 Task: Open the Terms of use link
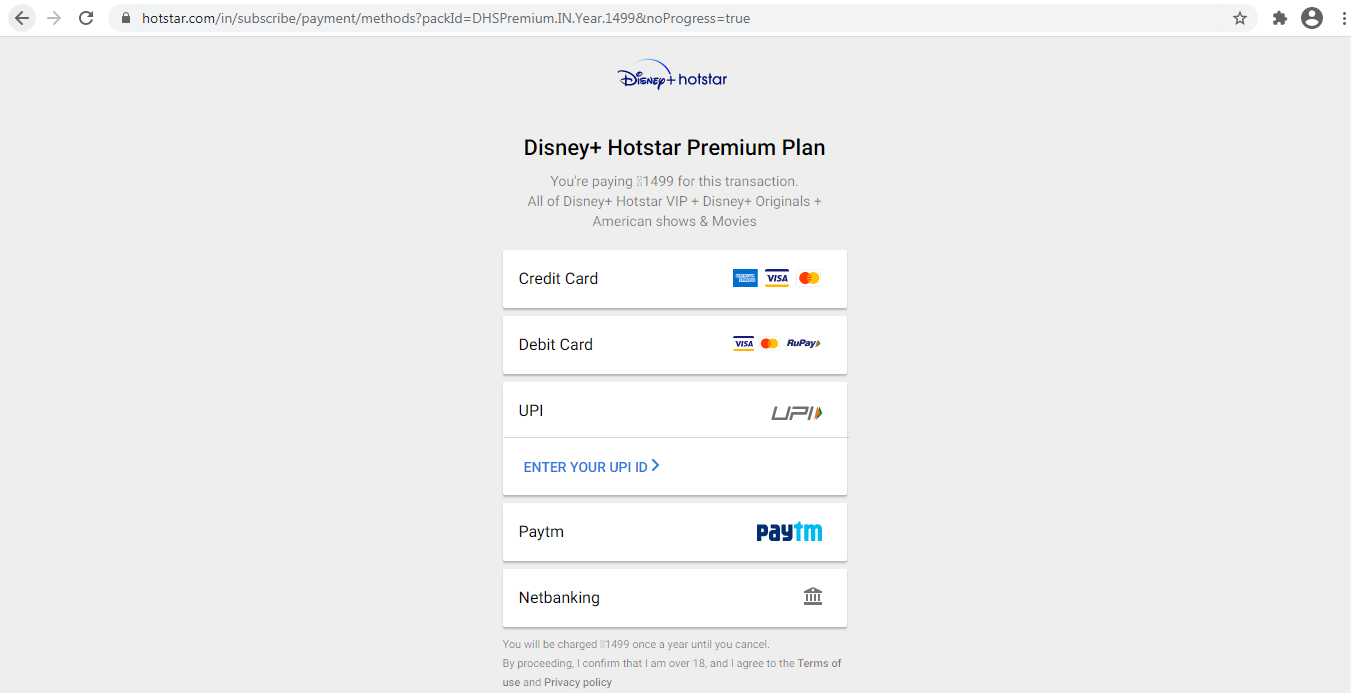(x=670, y=672)
